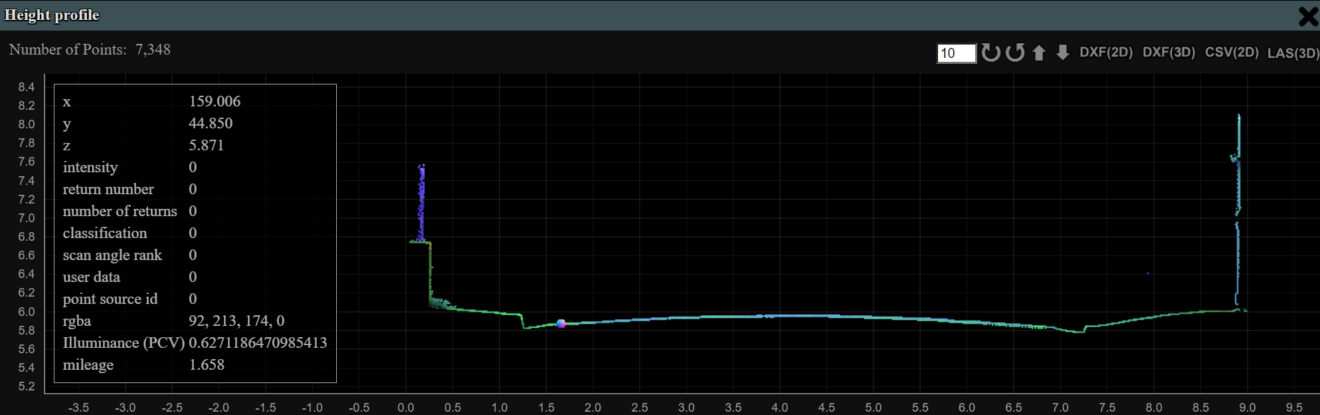Screen dimensions: 1320x415
Task: Click the x coordinate value 159.006
Action: coord(214,101)
